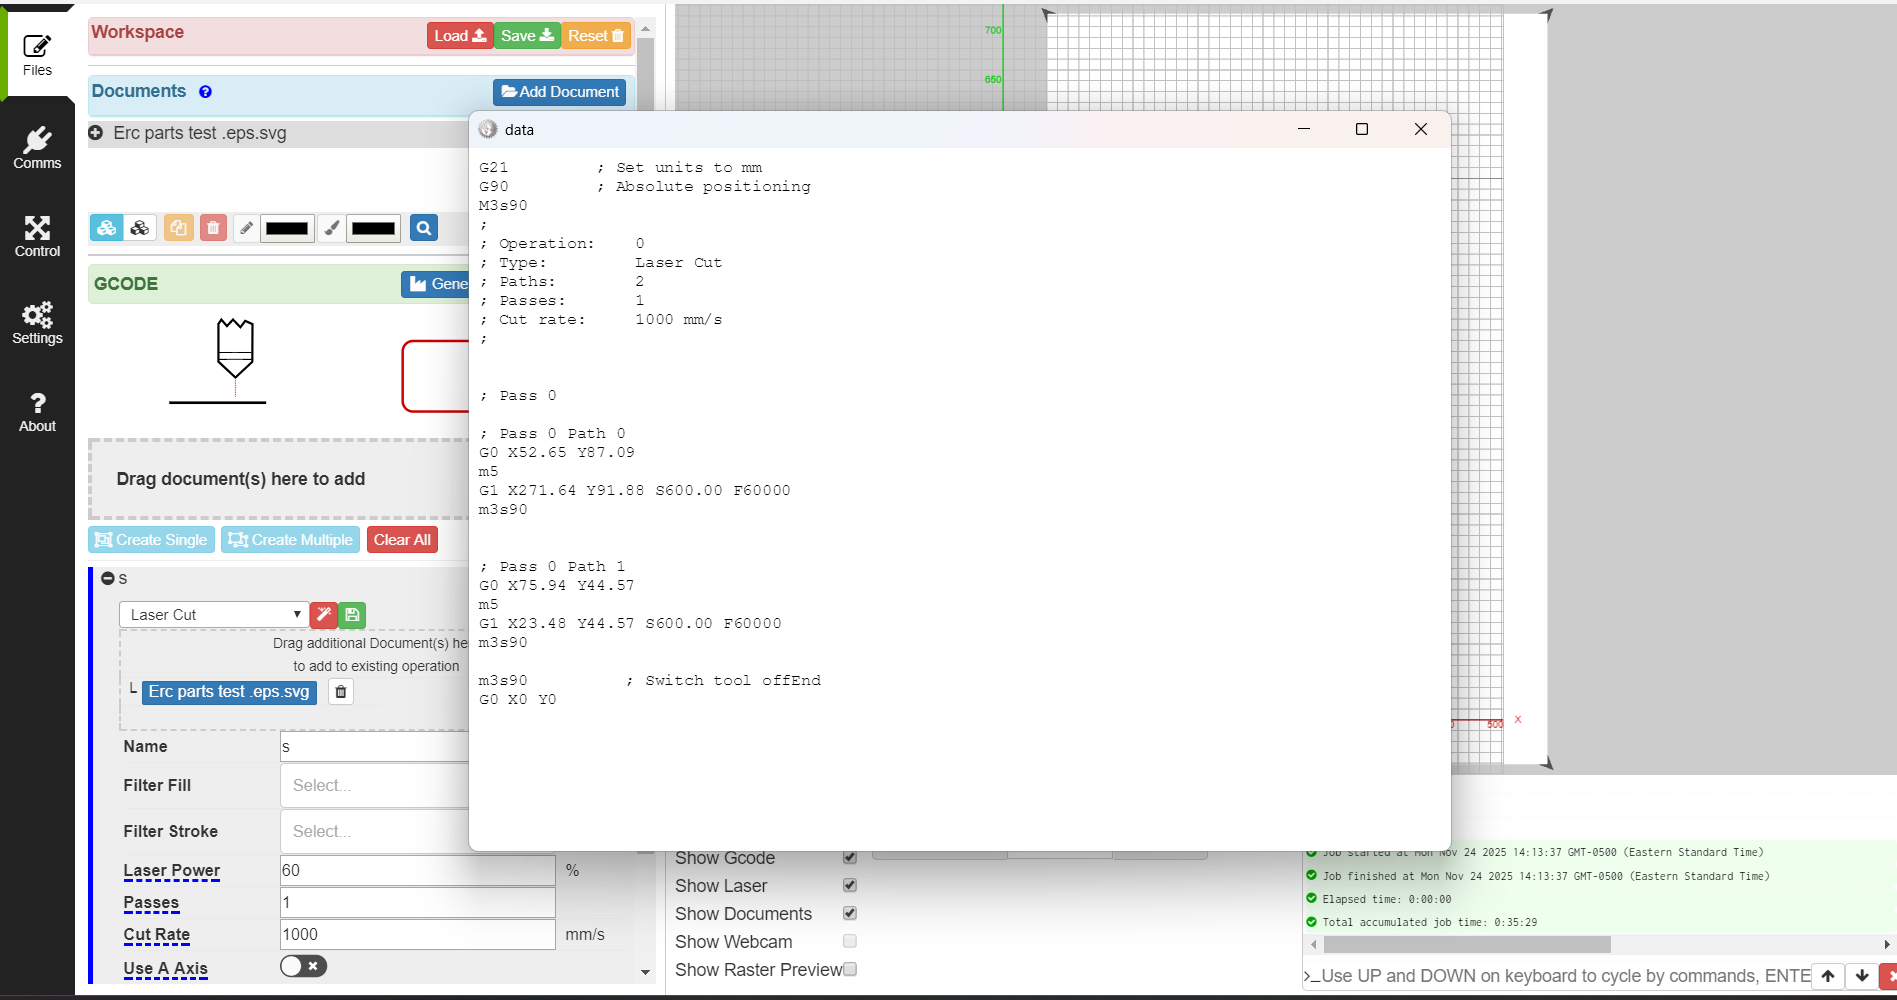Open the Settings tab in sidebar
This screenshot has height=1000, width=1897.
click(37, 323)
